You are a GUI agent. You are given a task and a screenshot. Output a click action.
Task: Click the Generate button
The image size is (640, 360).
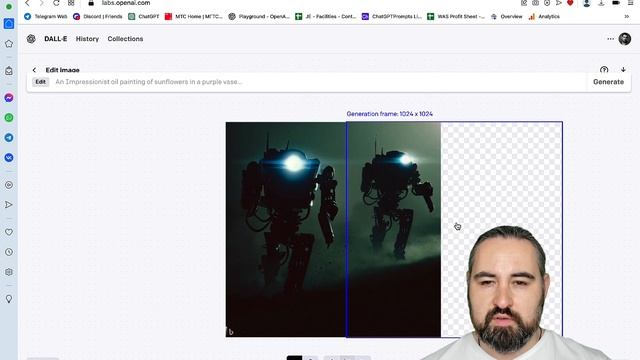coord(608,82)
